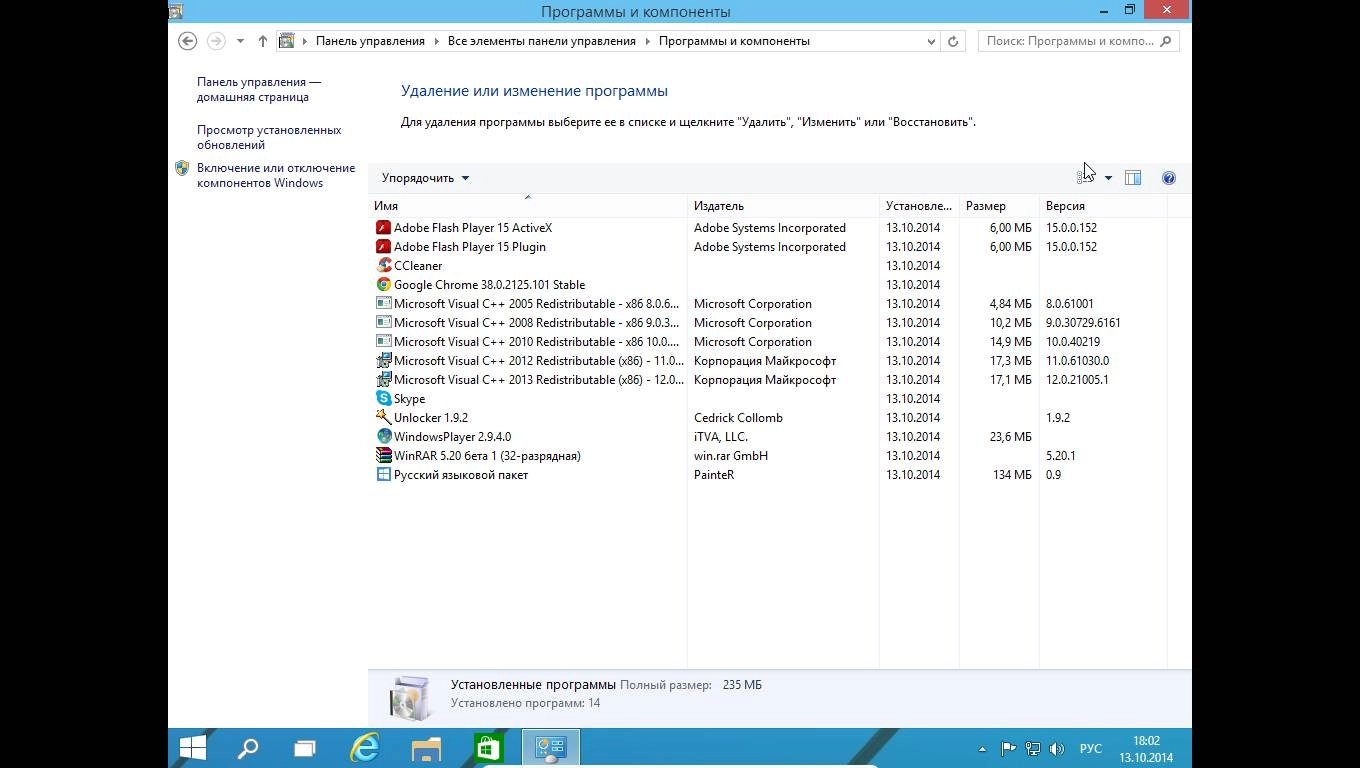
Task: Change view with the view mode icon
Action: 1086,178
